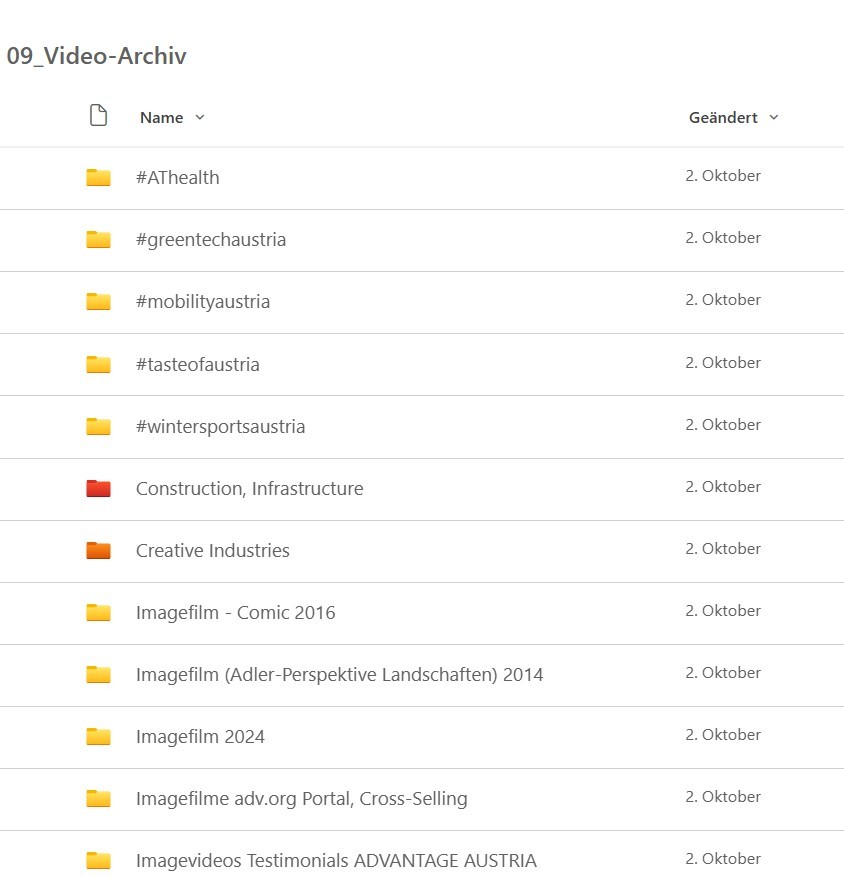
Task: Click the #wintersportsaustria folder icon
Action: (98, 427)
